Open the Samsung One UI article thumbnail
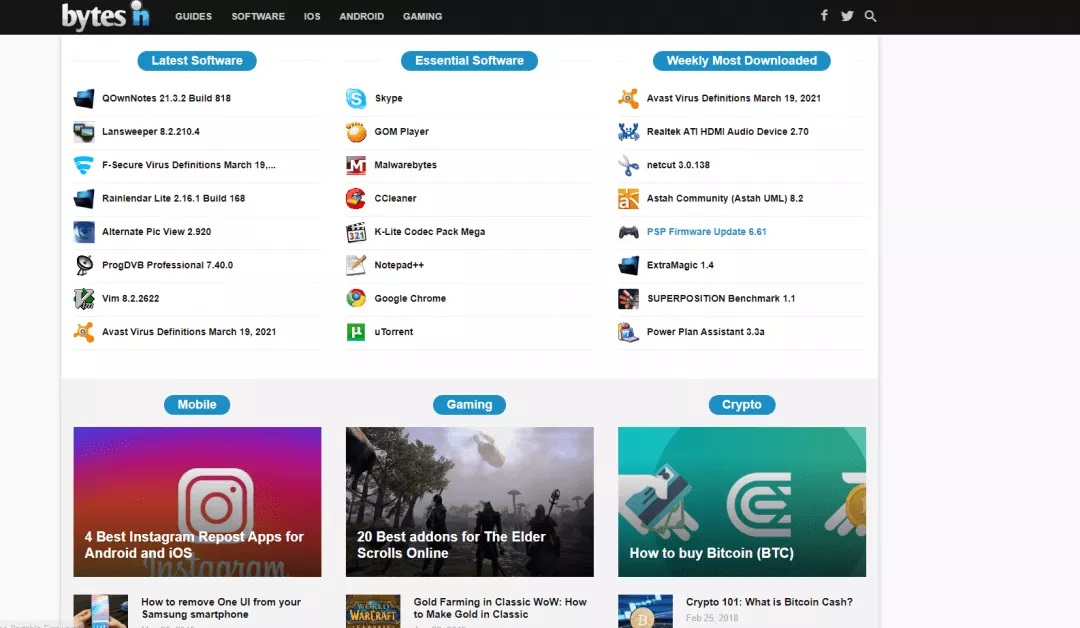The height and width of the screenshot is (628, 1080). (x=101, y=611)
